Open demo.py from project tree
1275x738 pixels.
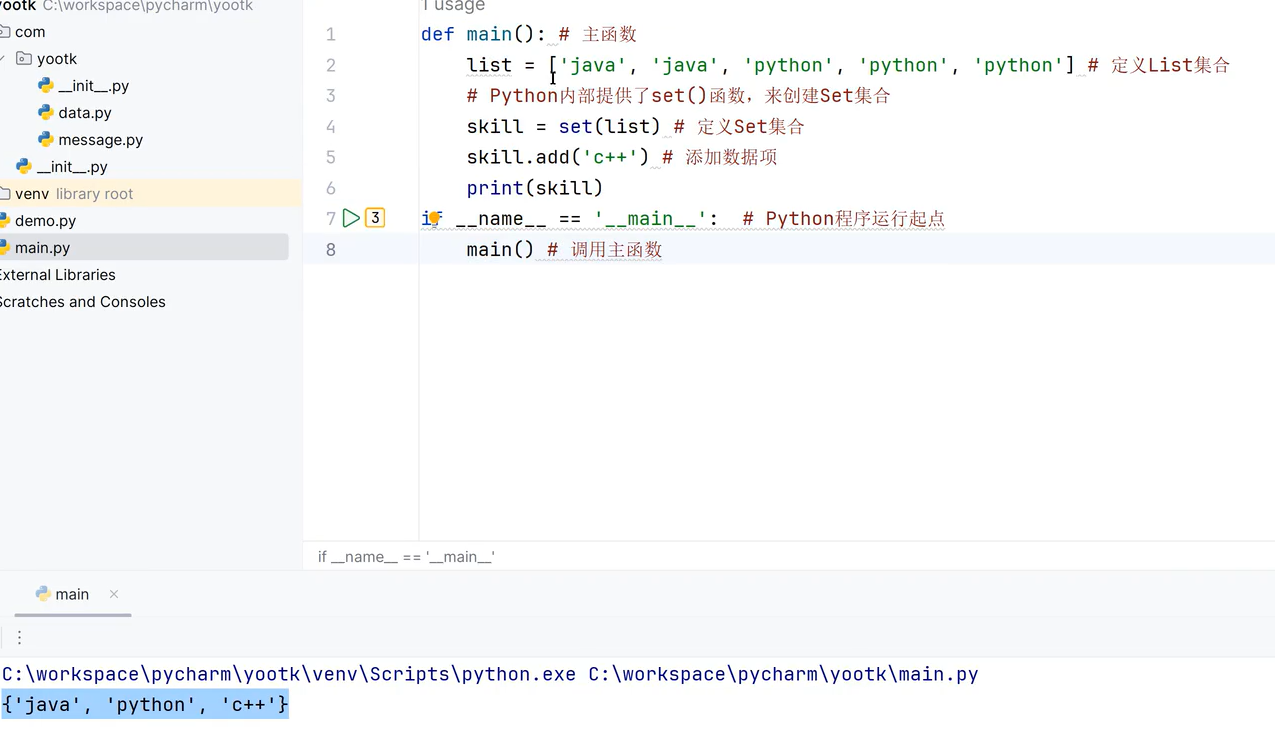(x=45, y=221)
